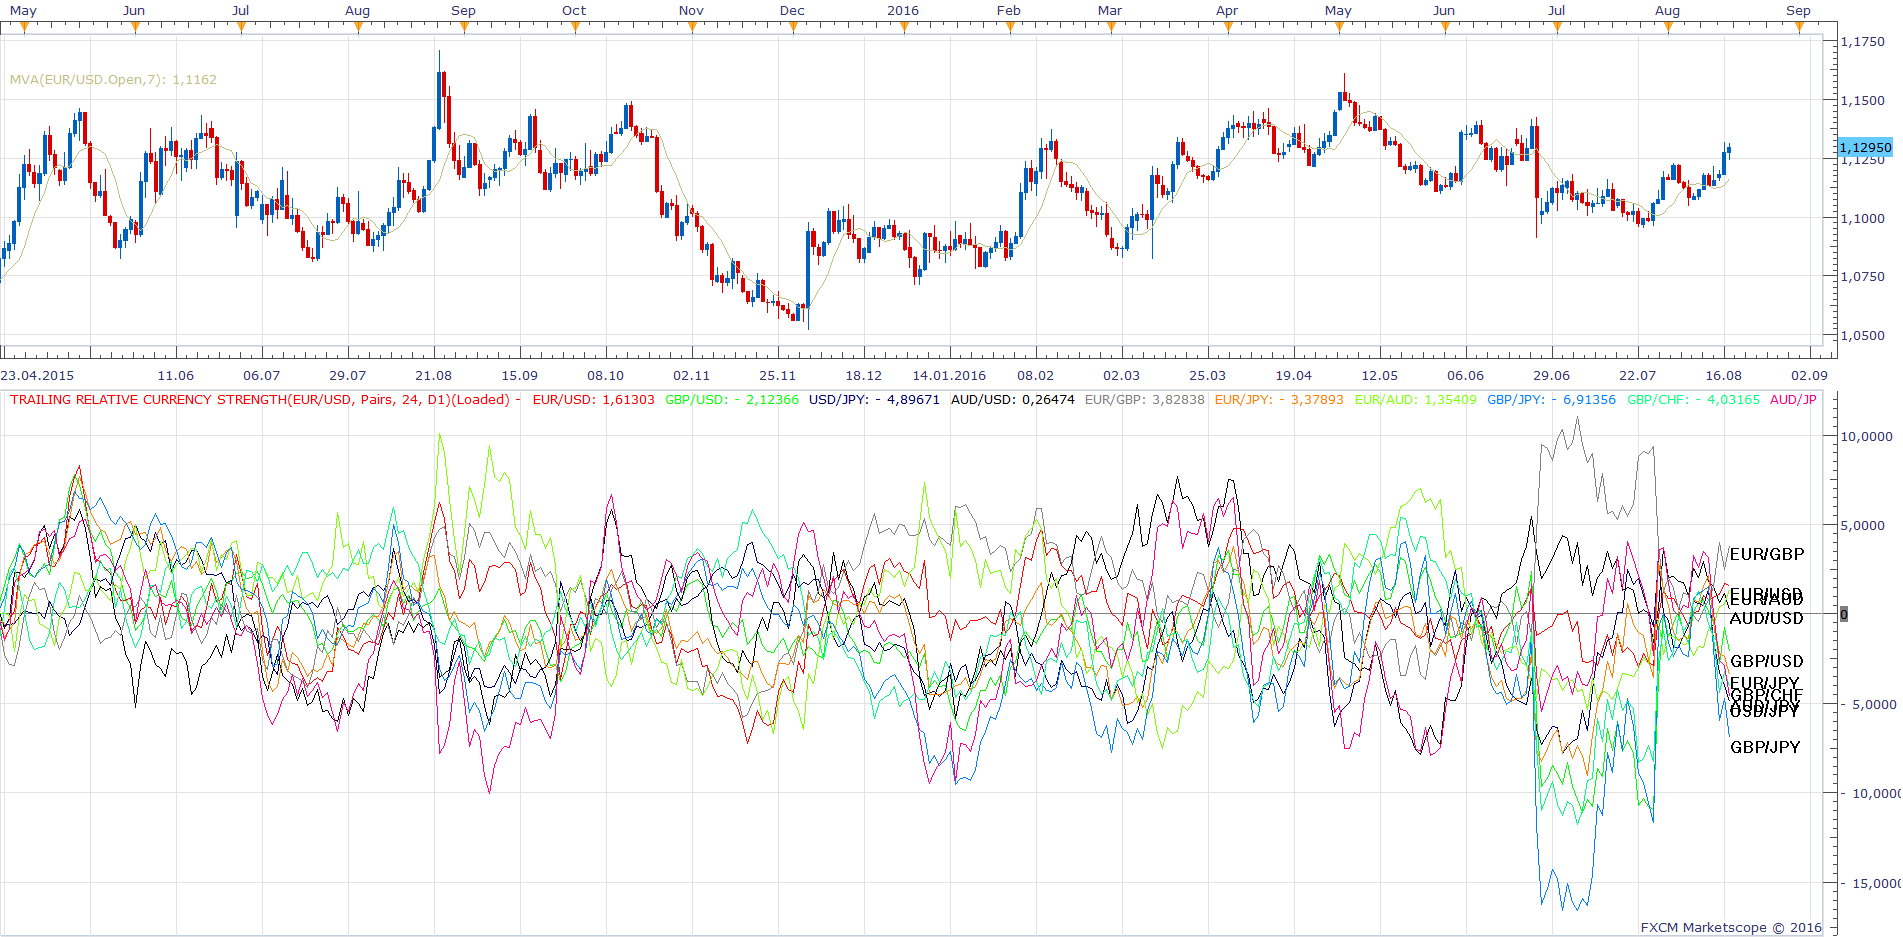
Task: Click the orange marker under Feb
Action: point(1011,28)
